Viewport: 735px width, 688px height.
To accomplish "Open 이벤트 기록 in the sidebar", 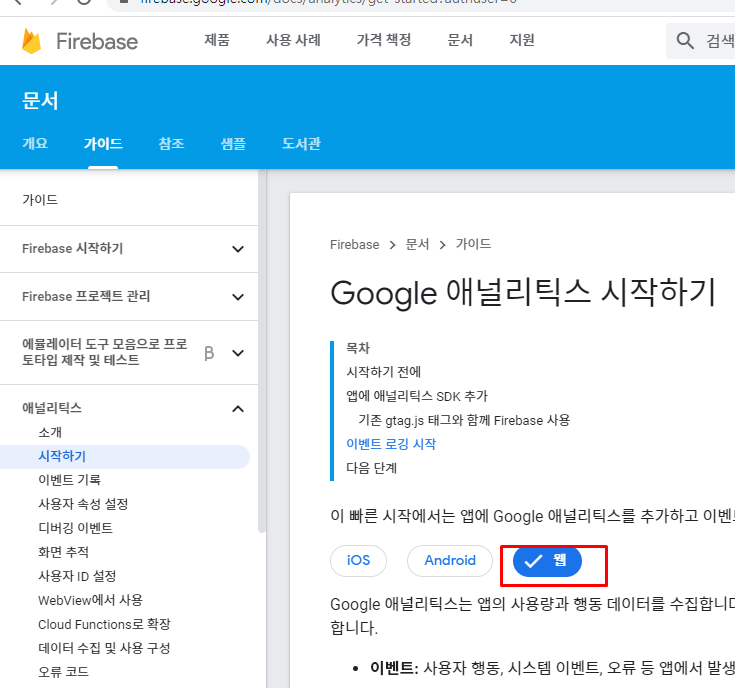I will point(69,480).
